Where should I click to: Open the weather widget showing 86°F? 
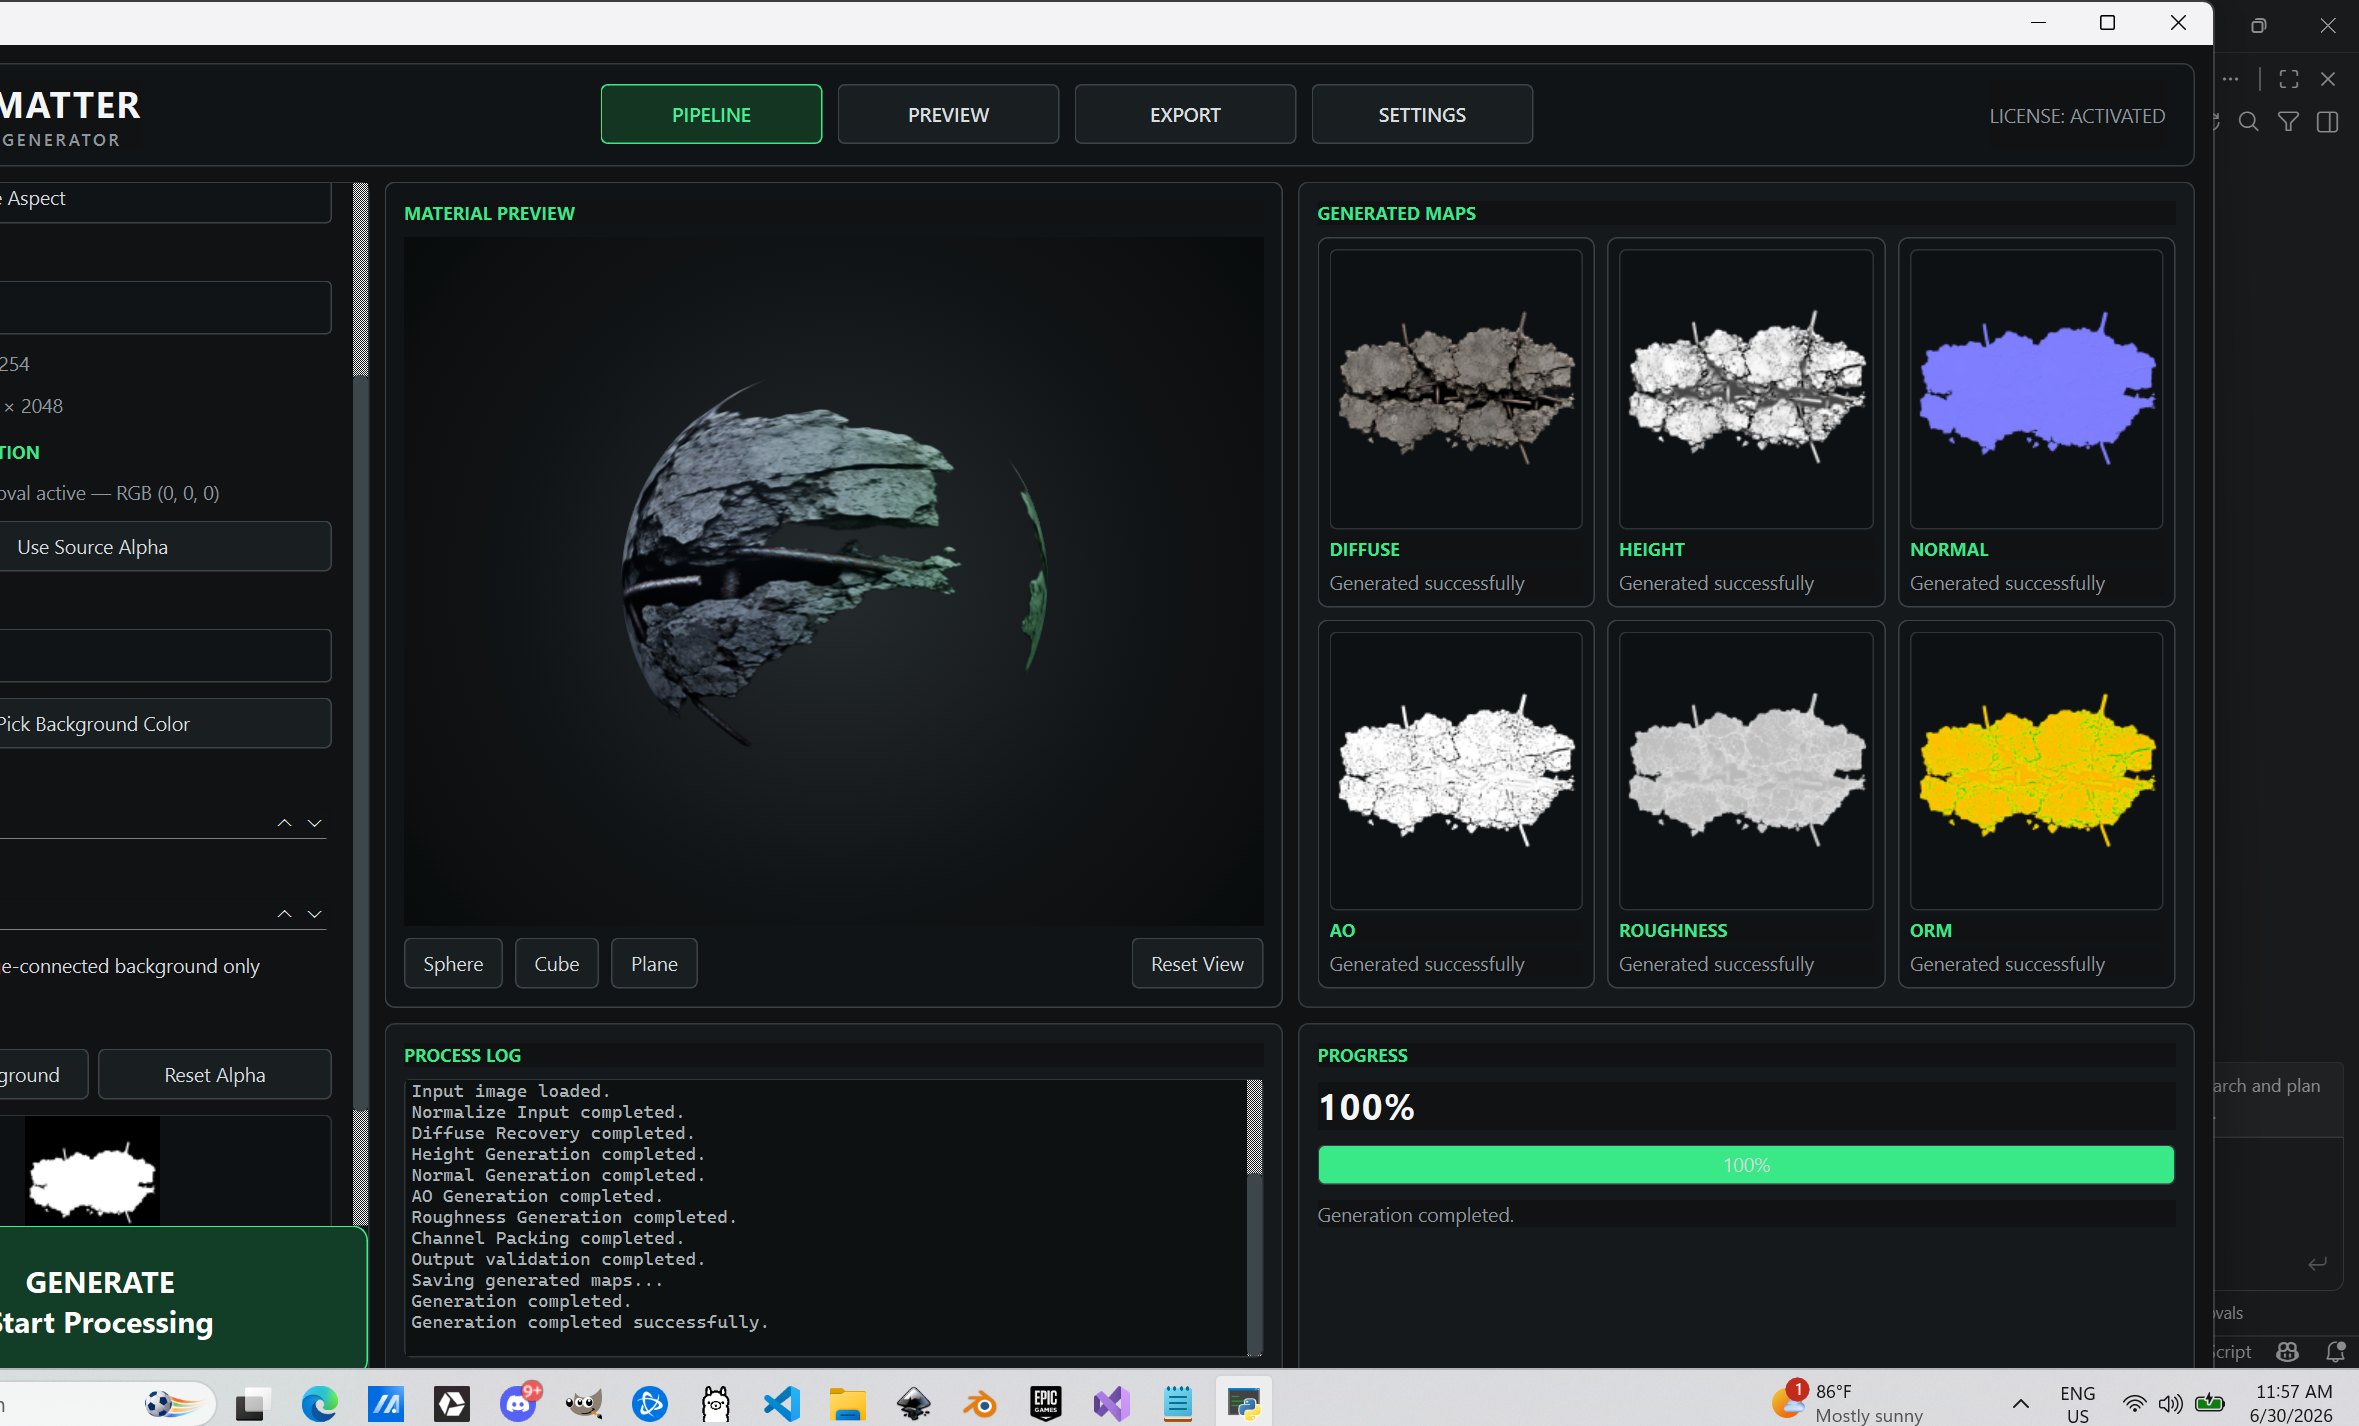(x=1848, y=1403)
